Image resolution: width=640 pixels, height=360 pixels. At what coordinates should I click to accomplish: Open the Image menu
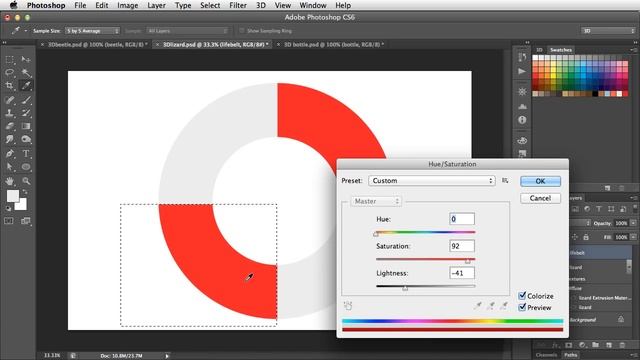point(127,5)
